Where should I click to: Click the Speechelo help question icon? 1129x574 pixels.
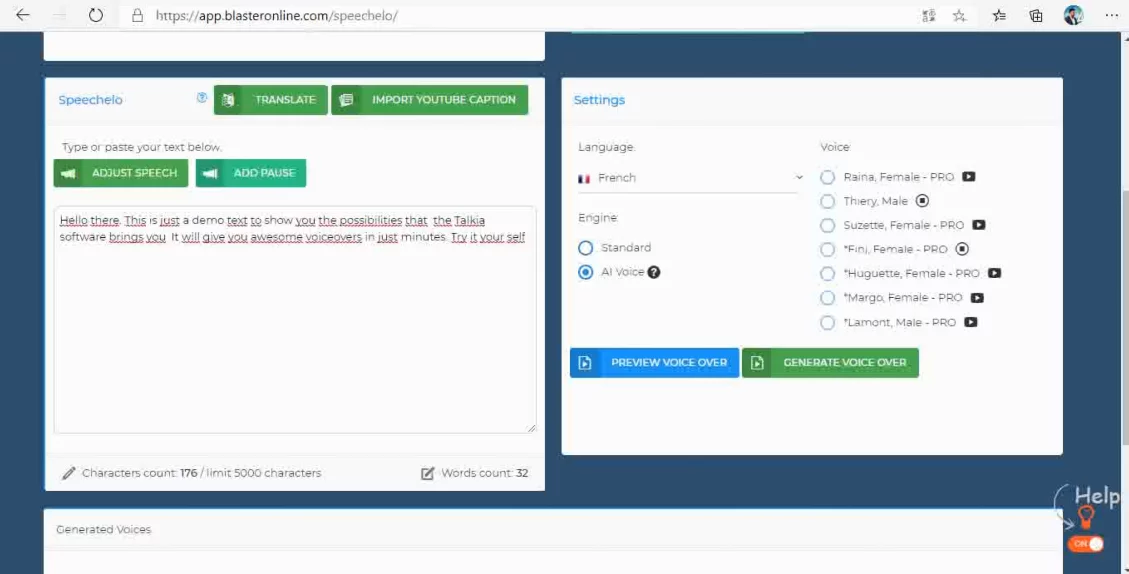(202, 98)
